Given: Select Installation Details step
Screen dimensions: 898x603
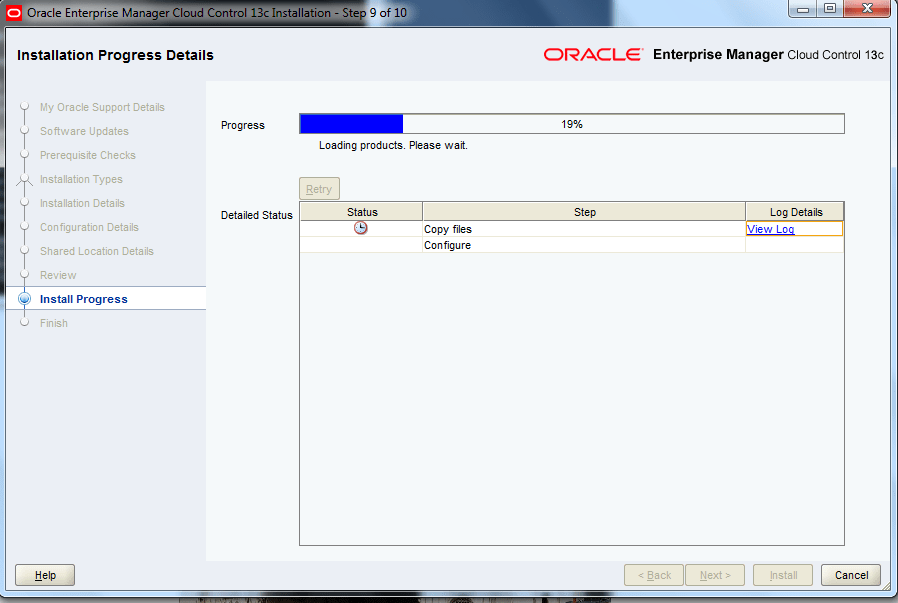Looking at the screenshot, I should pos(82,203).
